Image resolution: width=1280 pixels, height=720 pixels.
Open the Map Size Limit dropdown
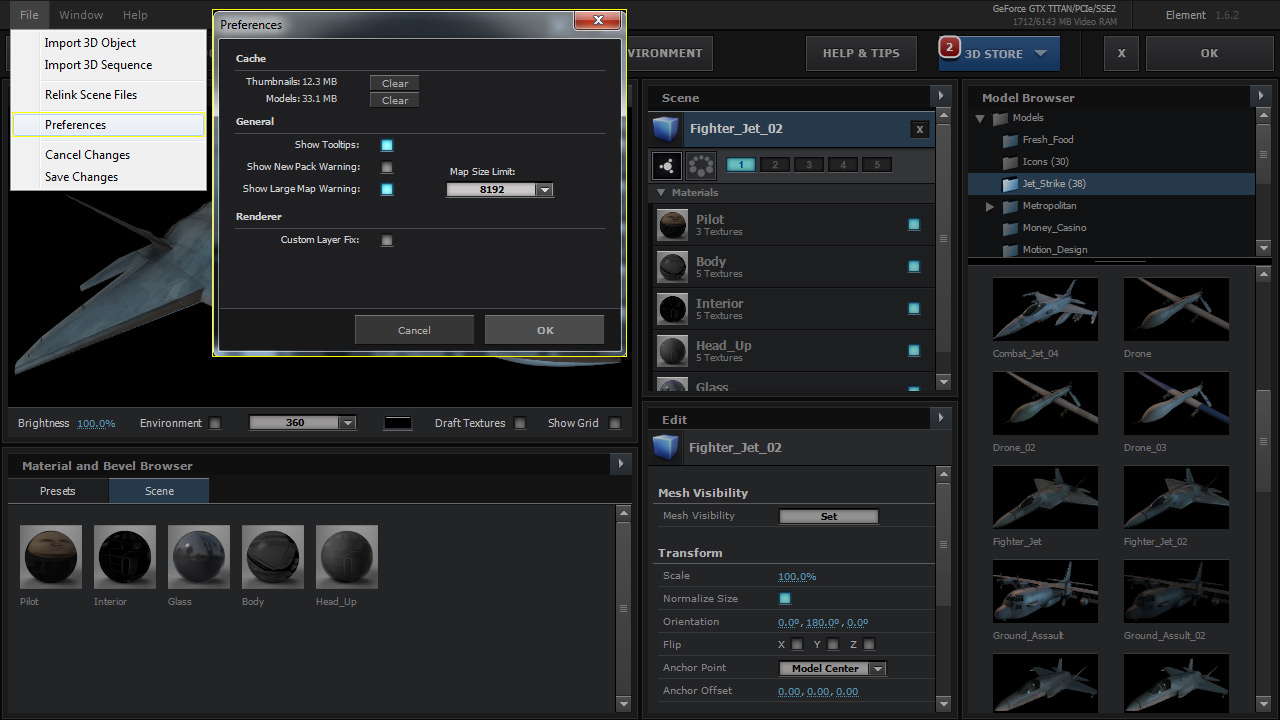544,189
